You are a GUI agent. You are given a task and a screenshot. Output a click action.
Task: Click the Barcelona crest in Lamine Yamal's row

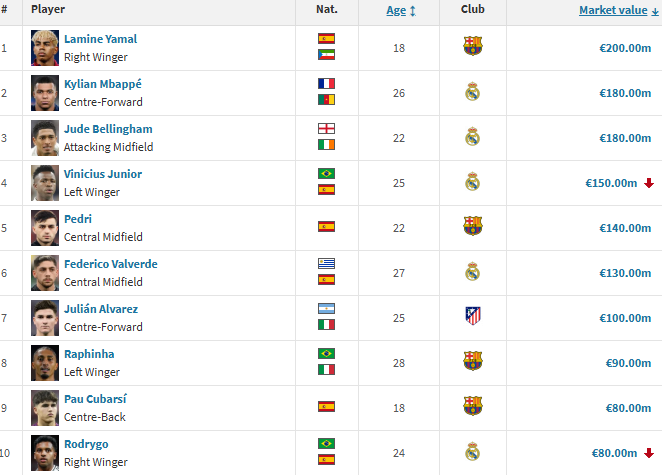pos(472,46)
